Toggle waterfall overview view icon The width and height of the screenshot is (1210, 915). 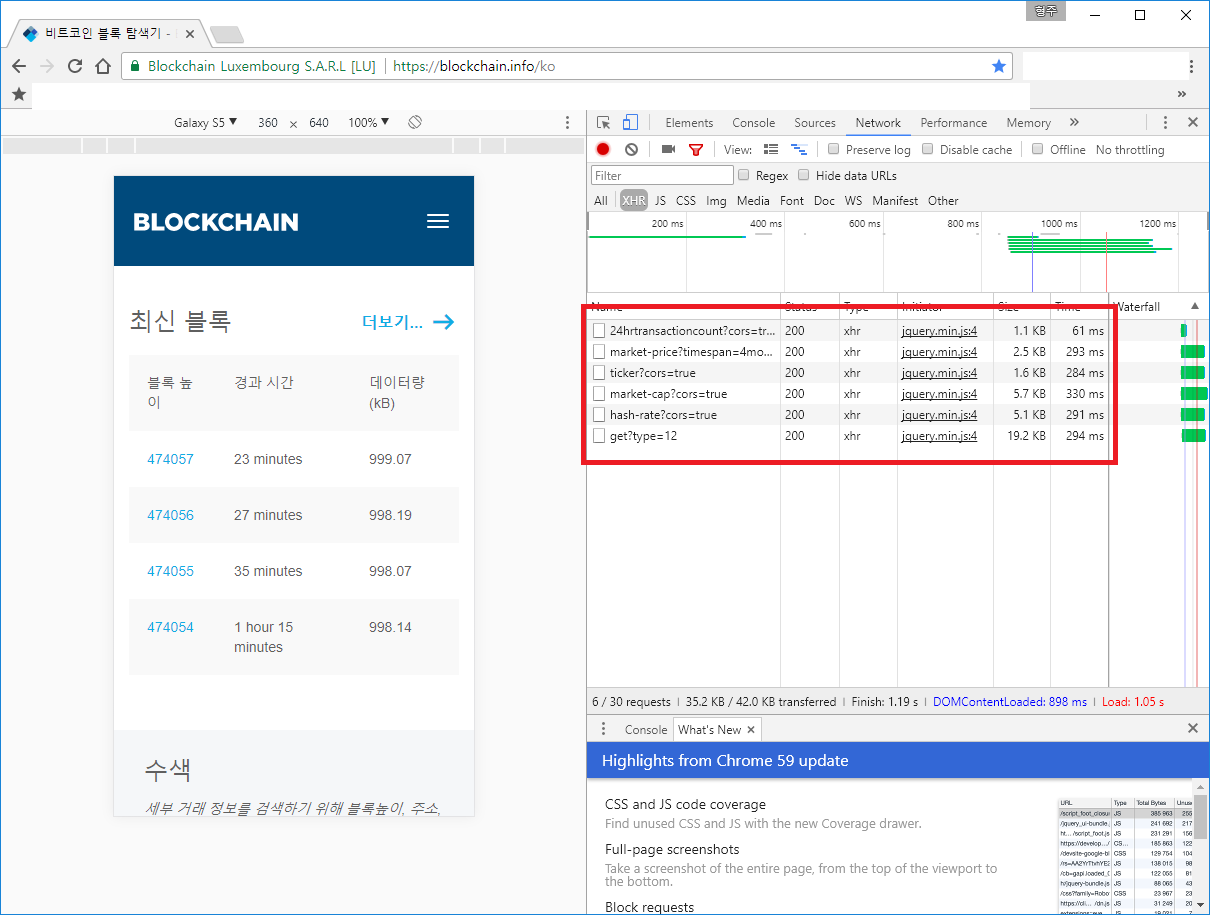pos(798,149)
